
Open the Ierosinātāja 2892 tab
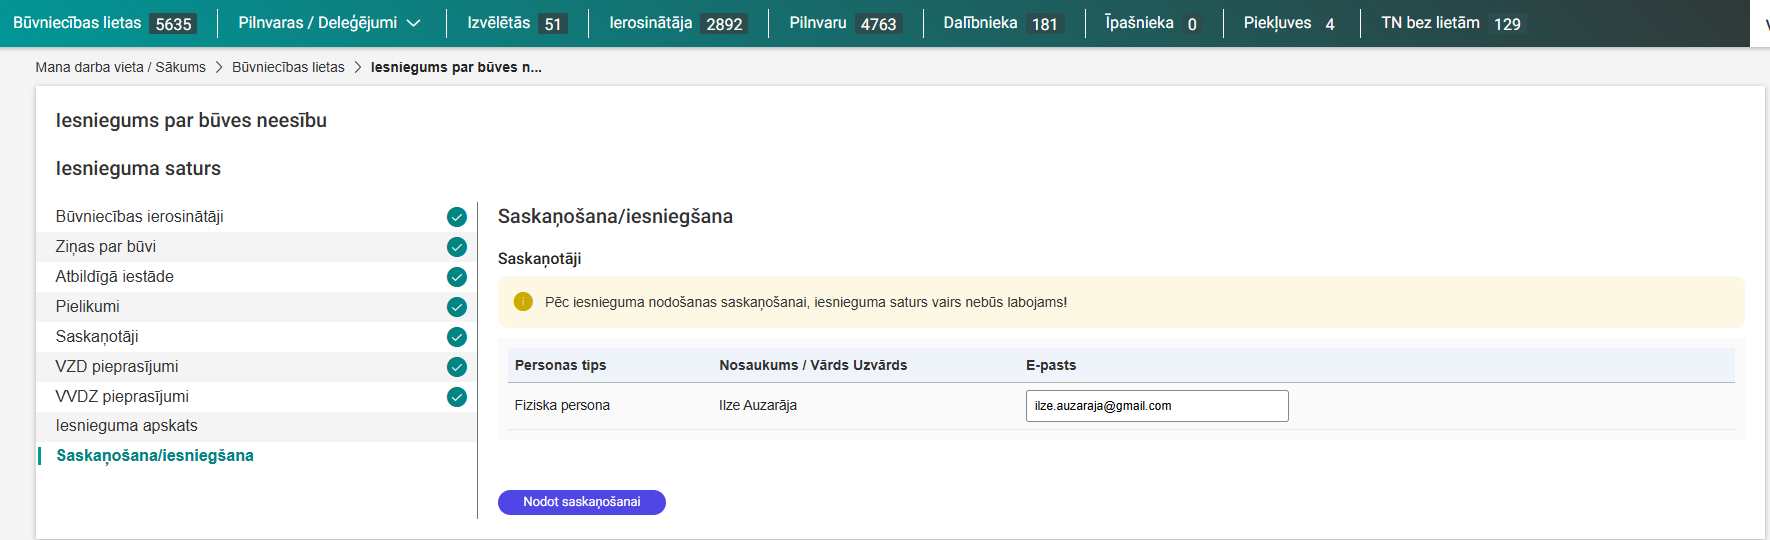point(678,23)
